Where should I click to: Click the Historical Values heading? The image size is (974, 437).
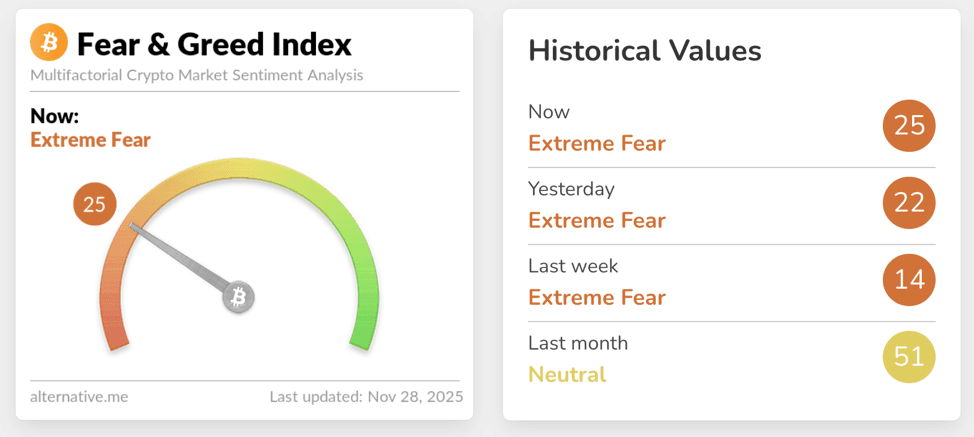pyautogui.click(x=645, y=51)
